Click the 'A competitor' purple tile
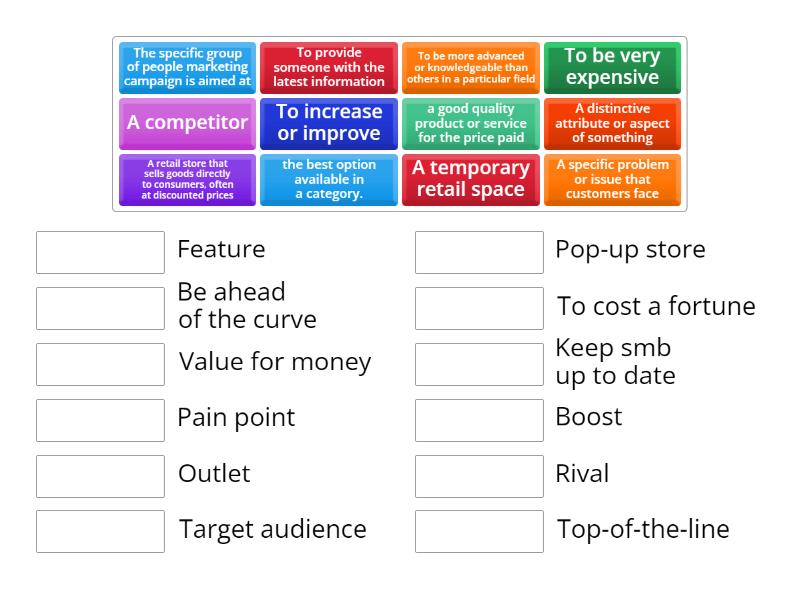This screenshot has width=800, height=600. 187,123
